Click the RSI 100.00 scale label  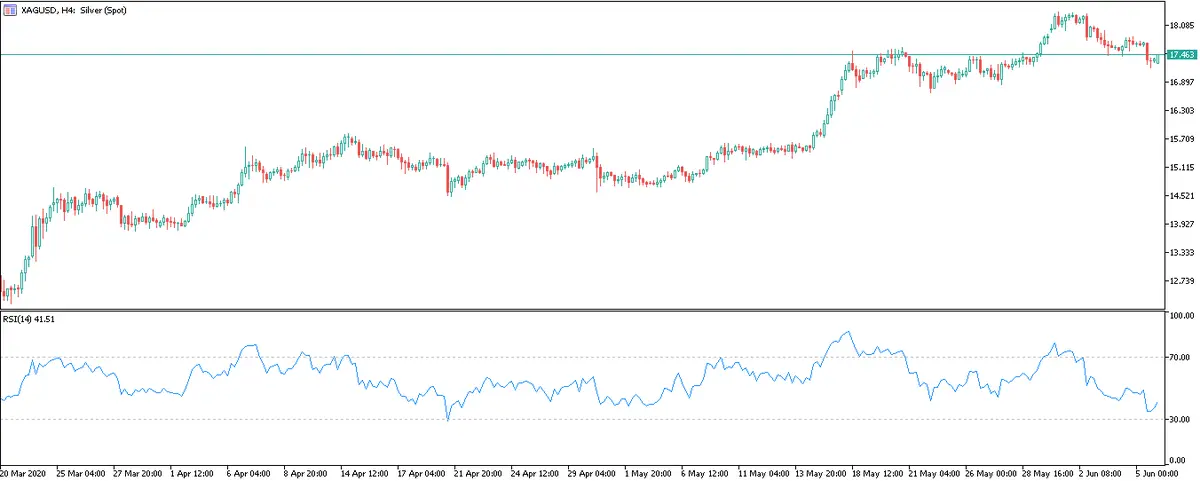pyautogui.click(x=1182, y=316)
